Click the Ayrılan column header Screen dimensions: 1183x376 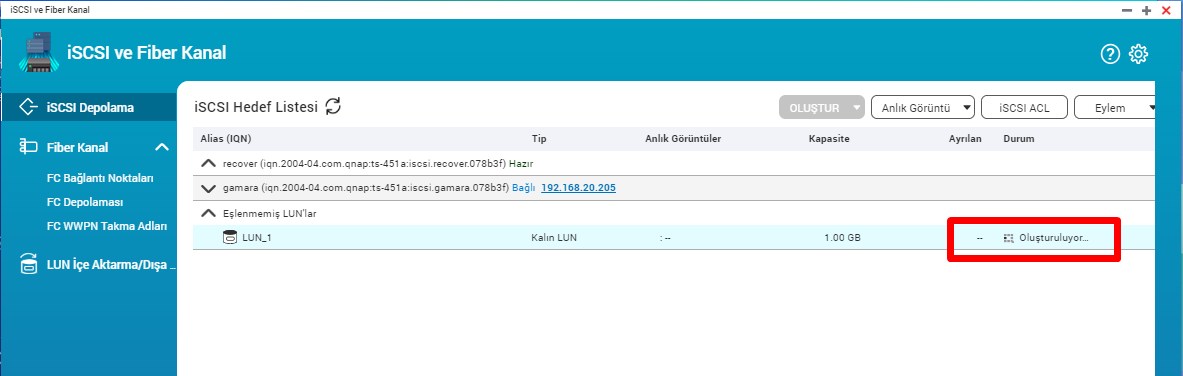(965, 139)
